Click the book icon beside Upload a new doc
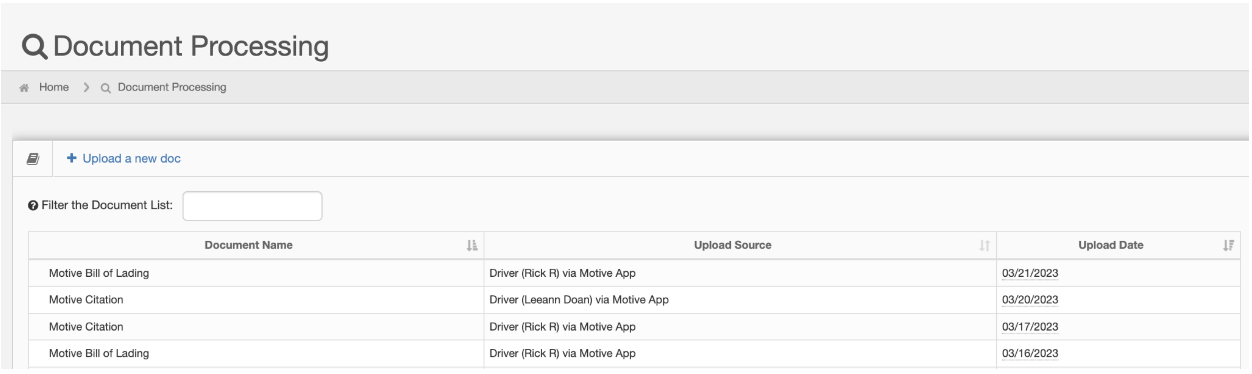 [x=33, y=158]
